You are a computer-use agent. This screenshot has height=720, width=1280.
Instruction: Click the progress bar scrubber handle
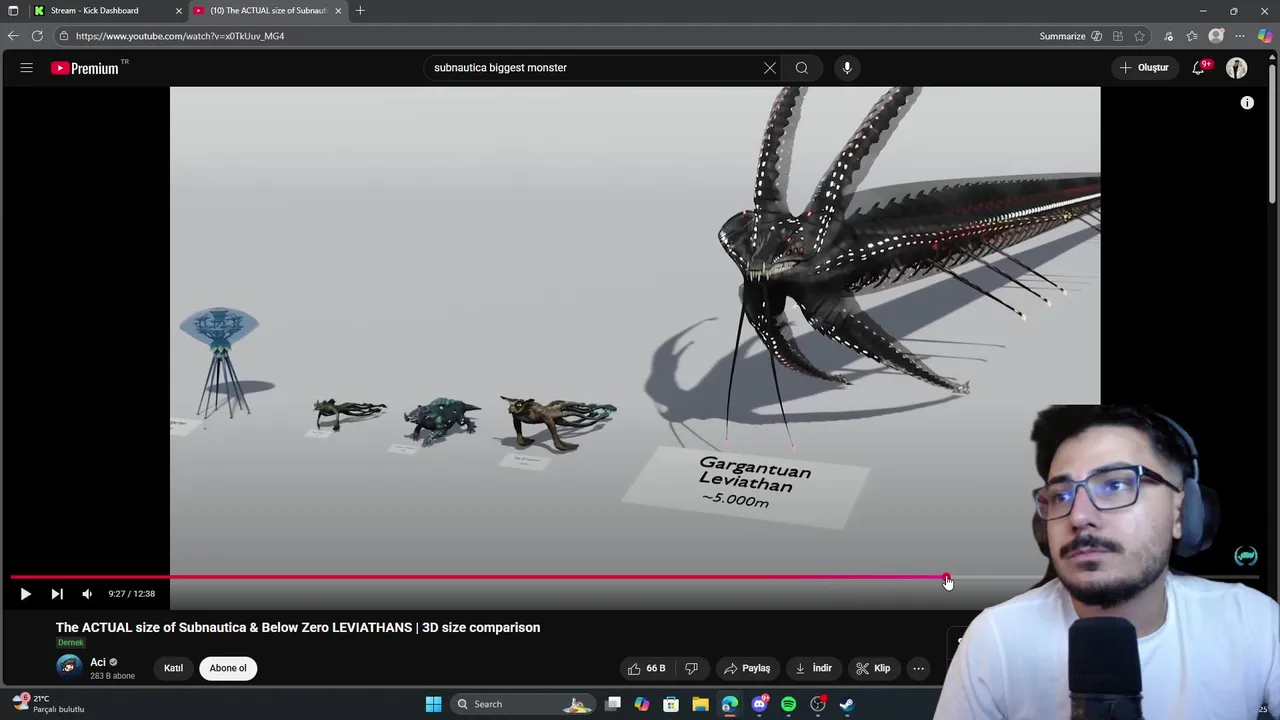click(x=947, y=578)
